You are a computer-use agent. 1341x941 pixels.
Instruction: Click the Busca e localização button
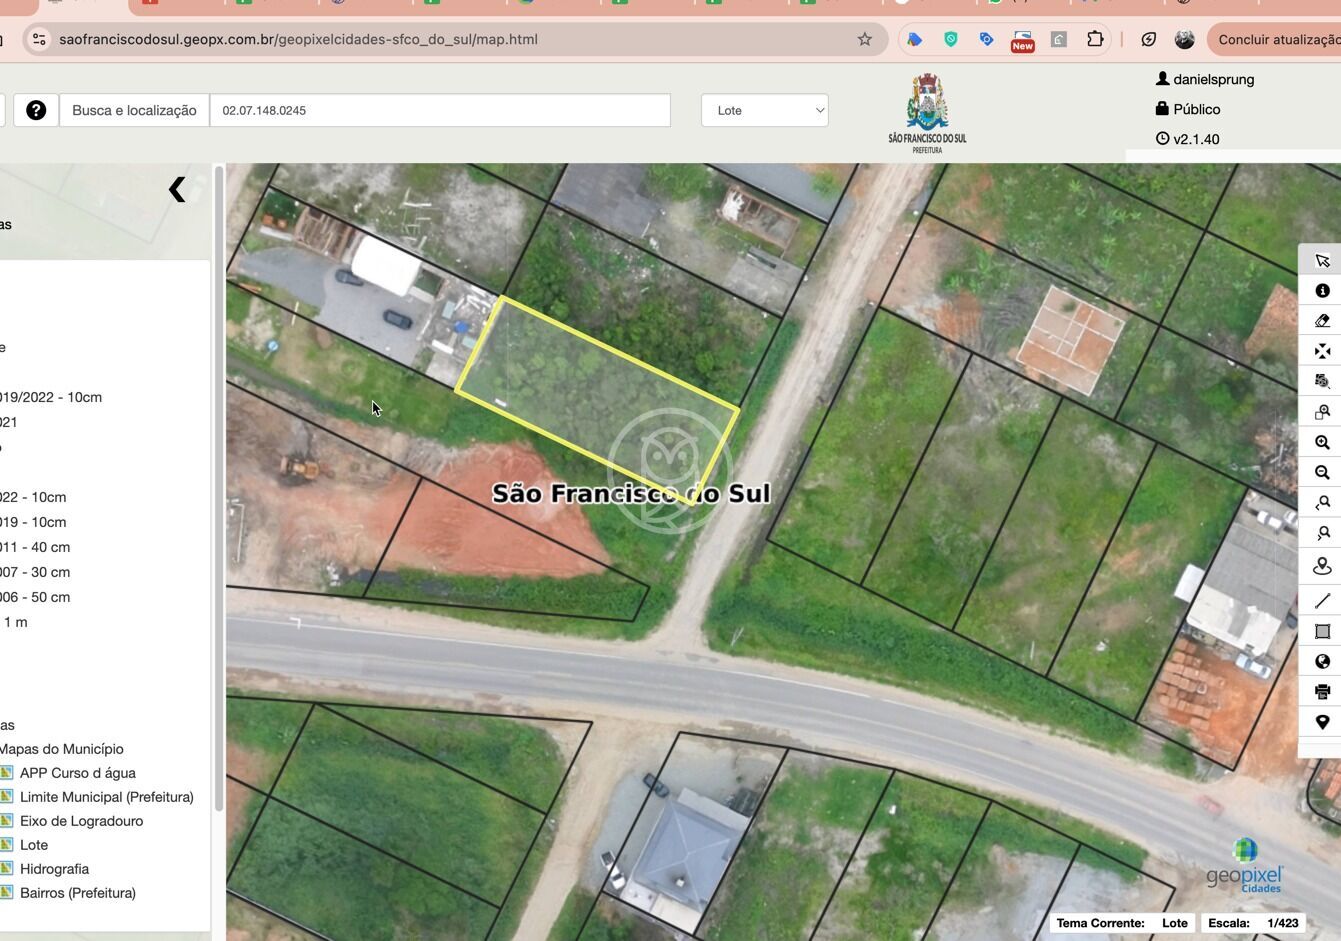pyautogui.click(x=134, y=110)
